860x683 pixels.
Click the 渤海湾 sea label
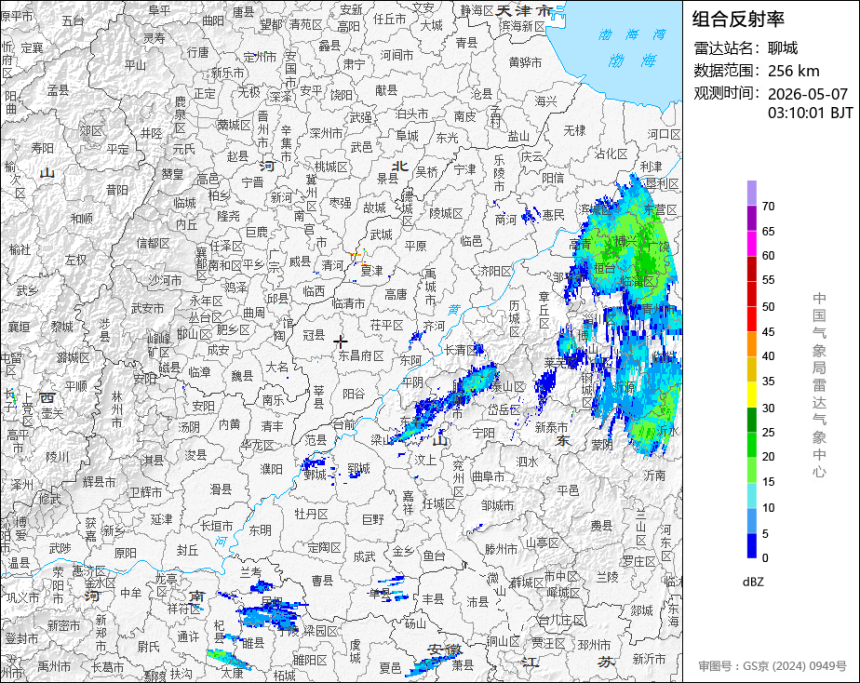point(632,35)
